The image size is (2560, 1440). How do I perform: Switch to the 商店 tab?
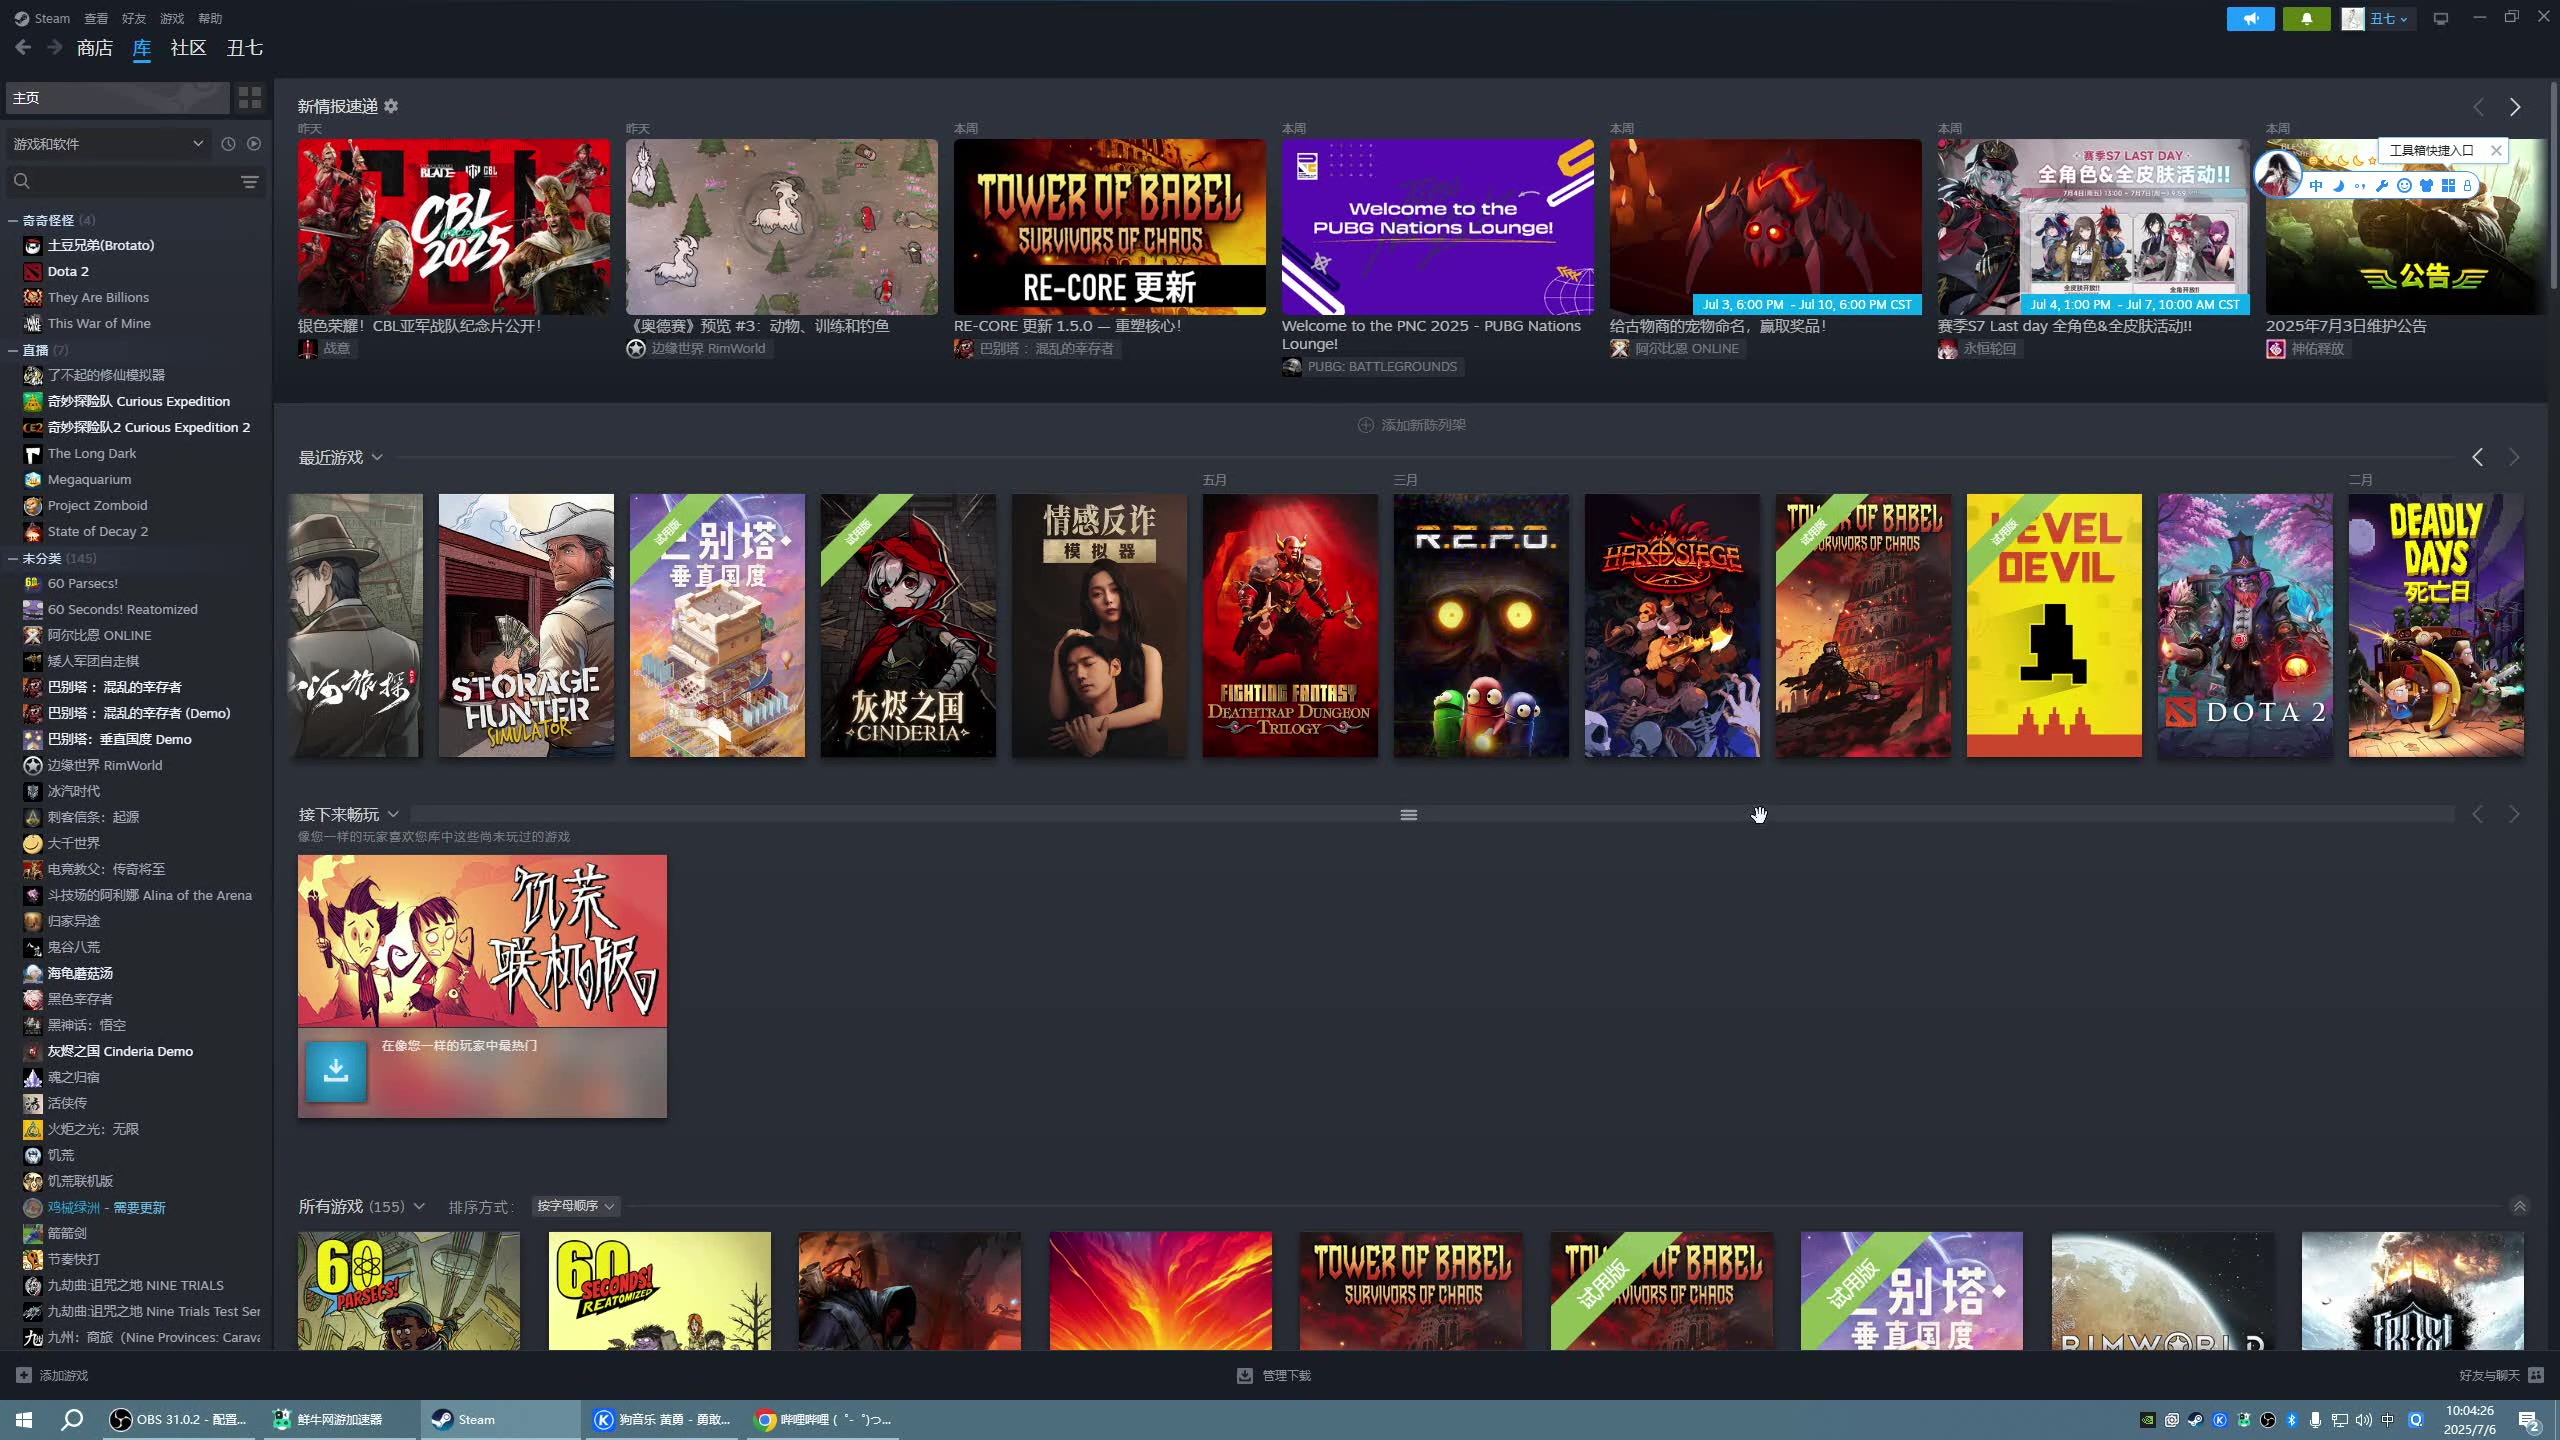point(94,47)
